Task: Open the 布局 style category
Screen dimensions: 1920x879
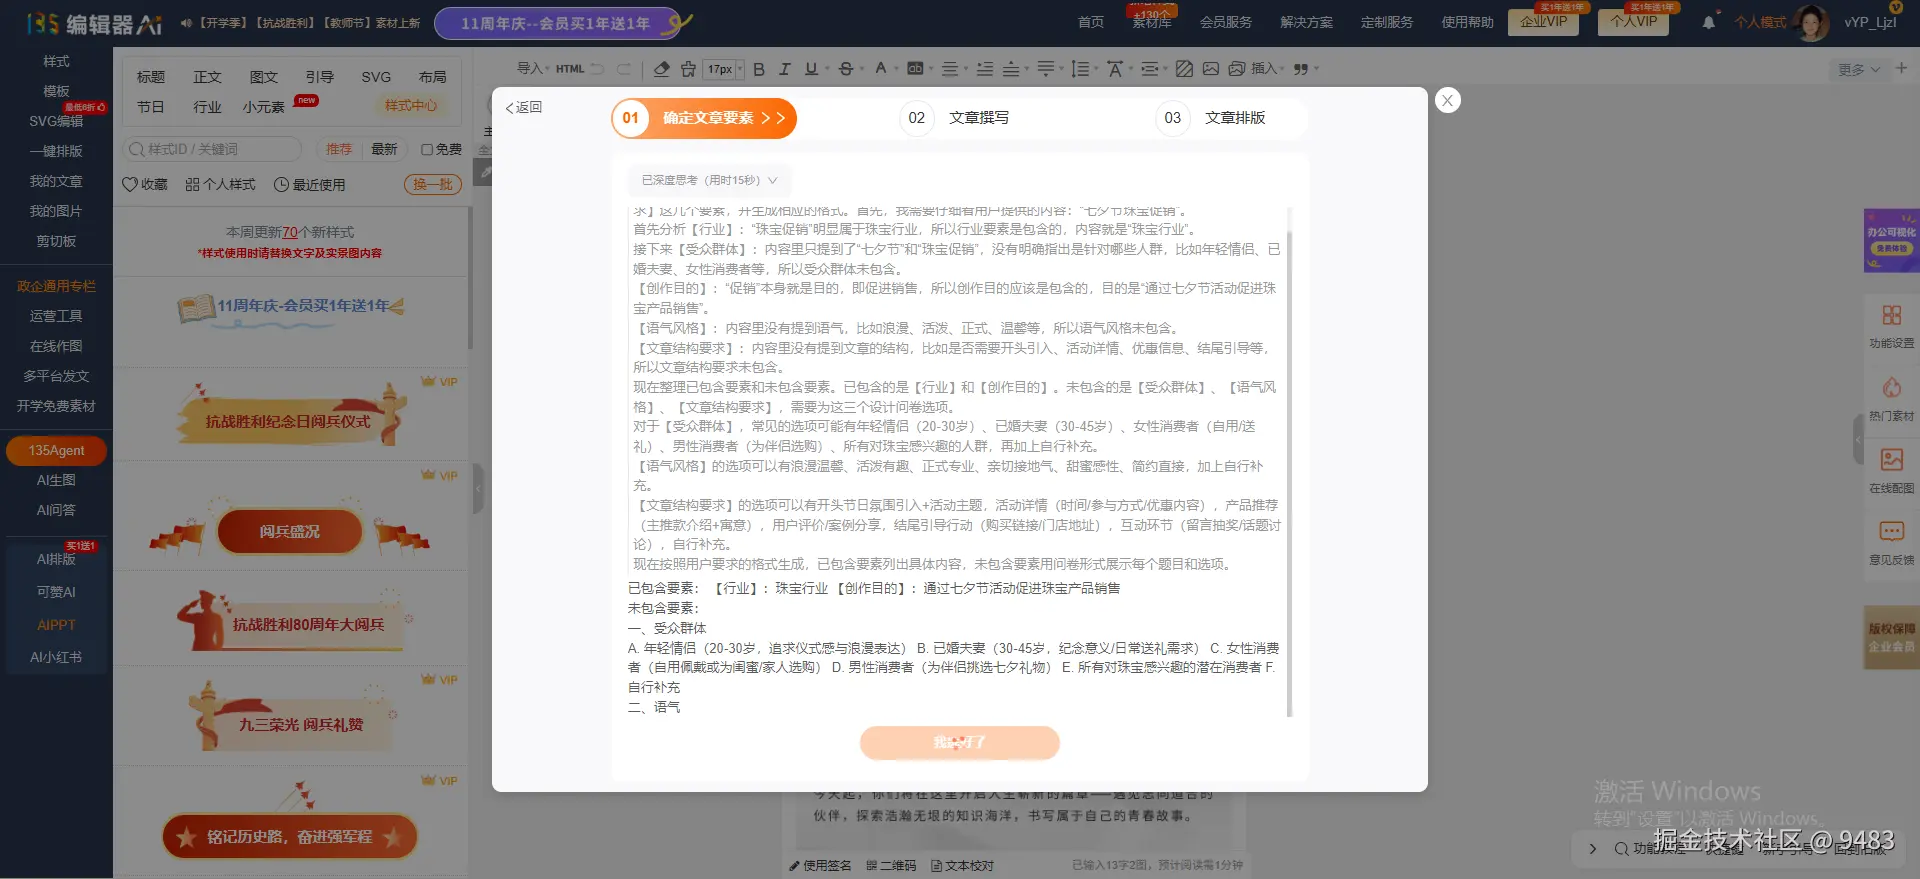Action: (433, 77)
